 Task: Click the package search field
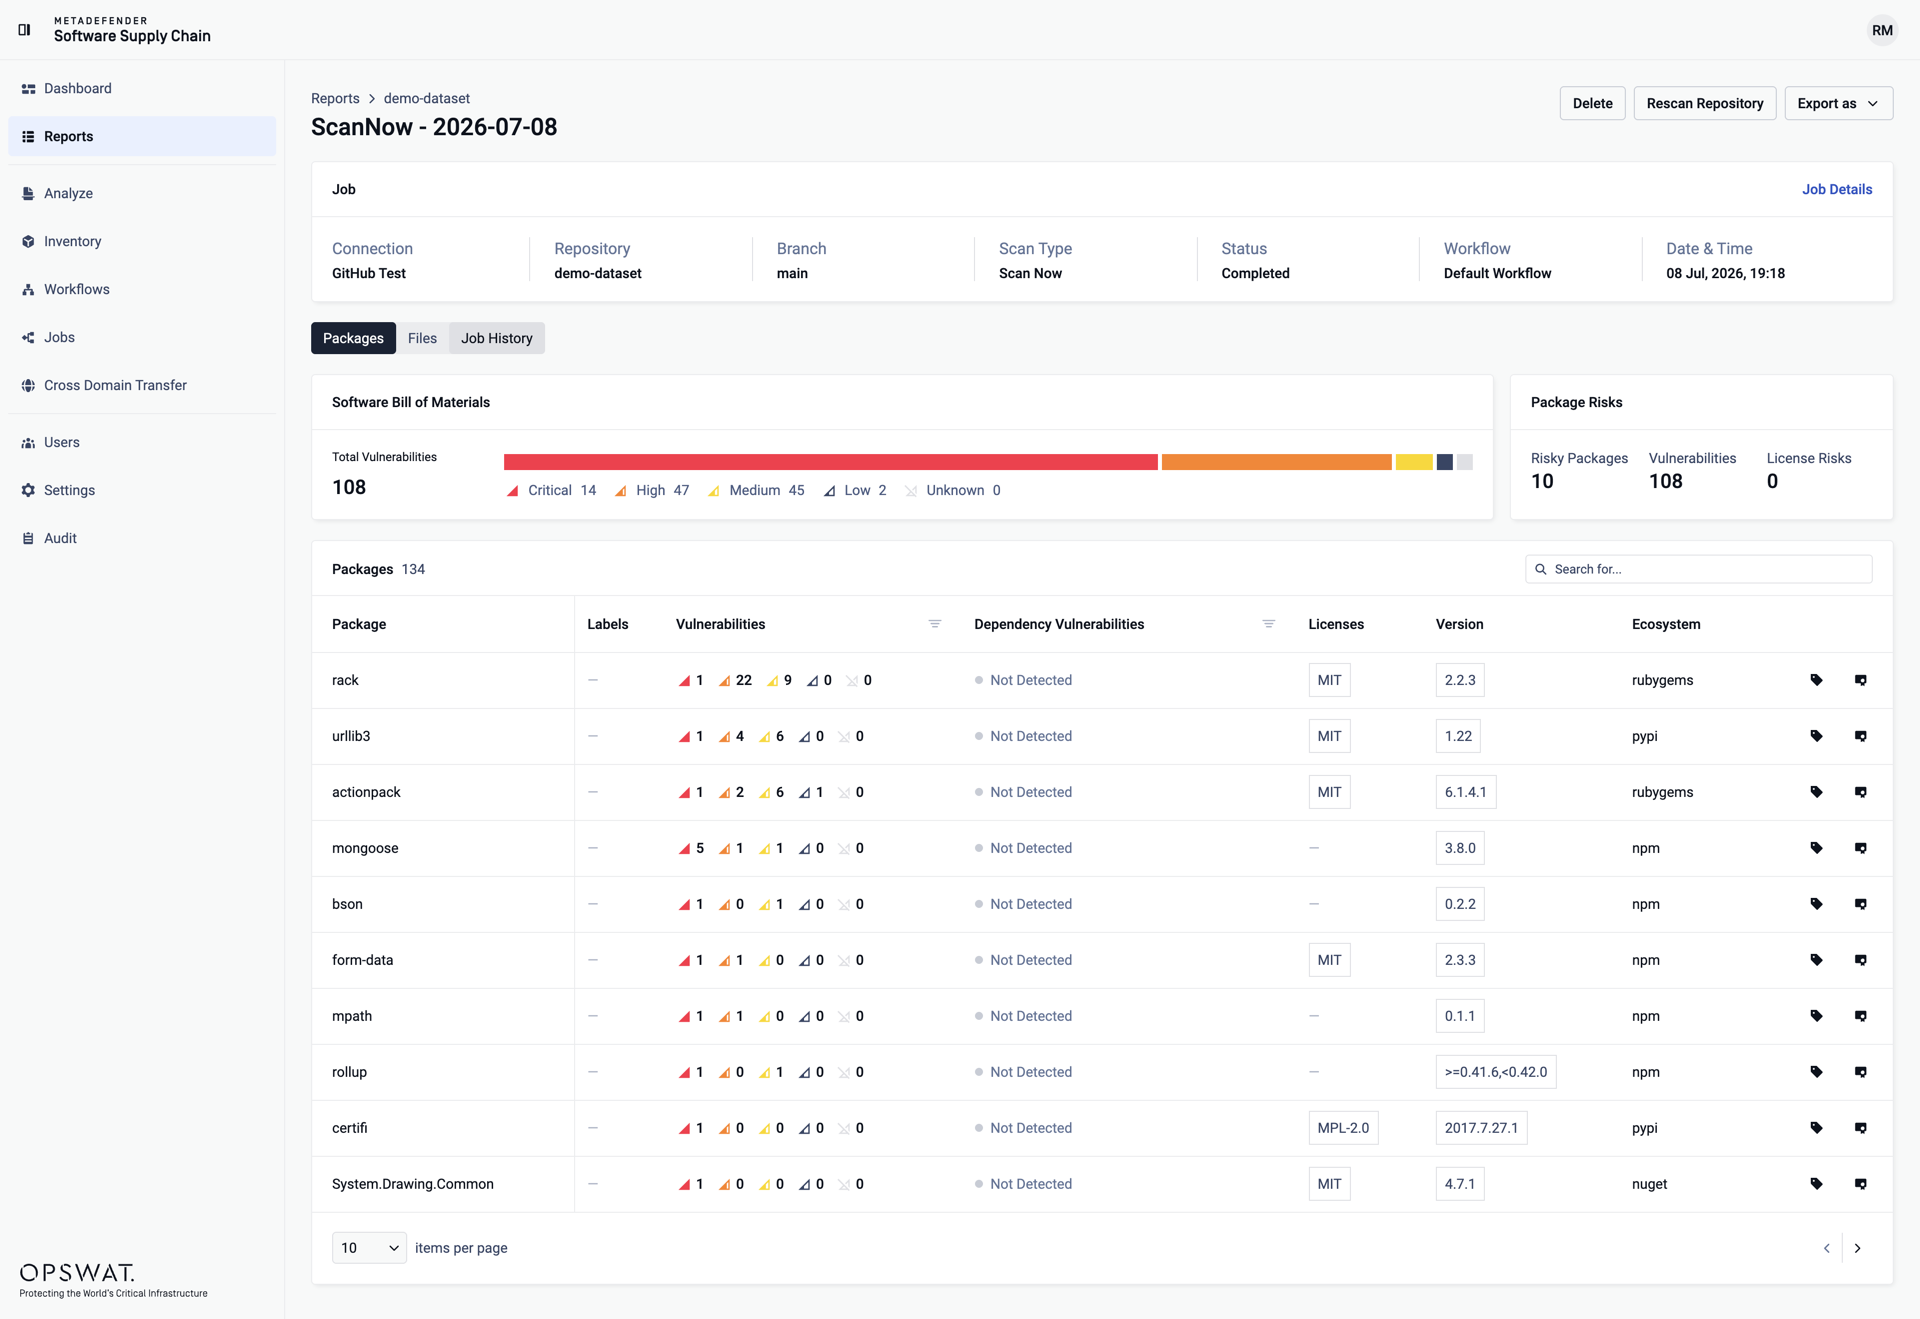tap(1698, 569)
